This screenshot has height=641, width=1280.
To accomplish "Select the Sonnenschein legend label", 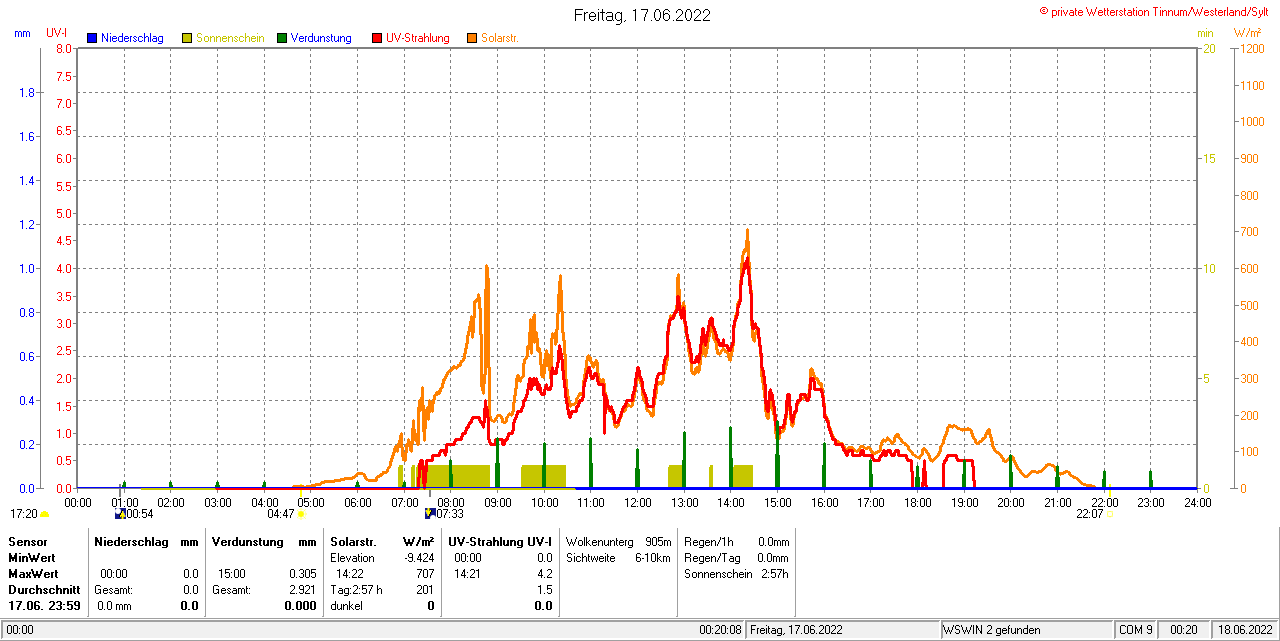I will click(230, 38).
